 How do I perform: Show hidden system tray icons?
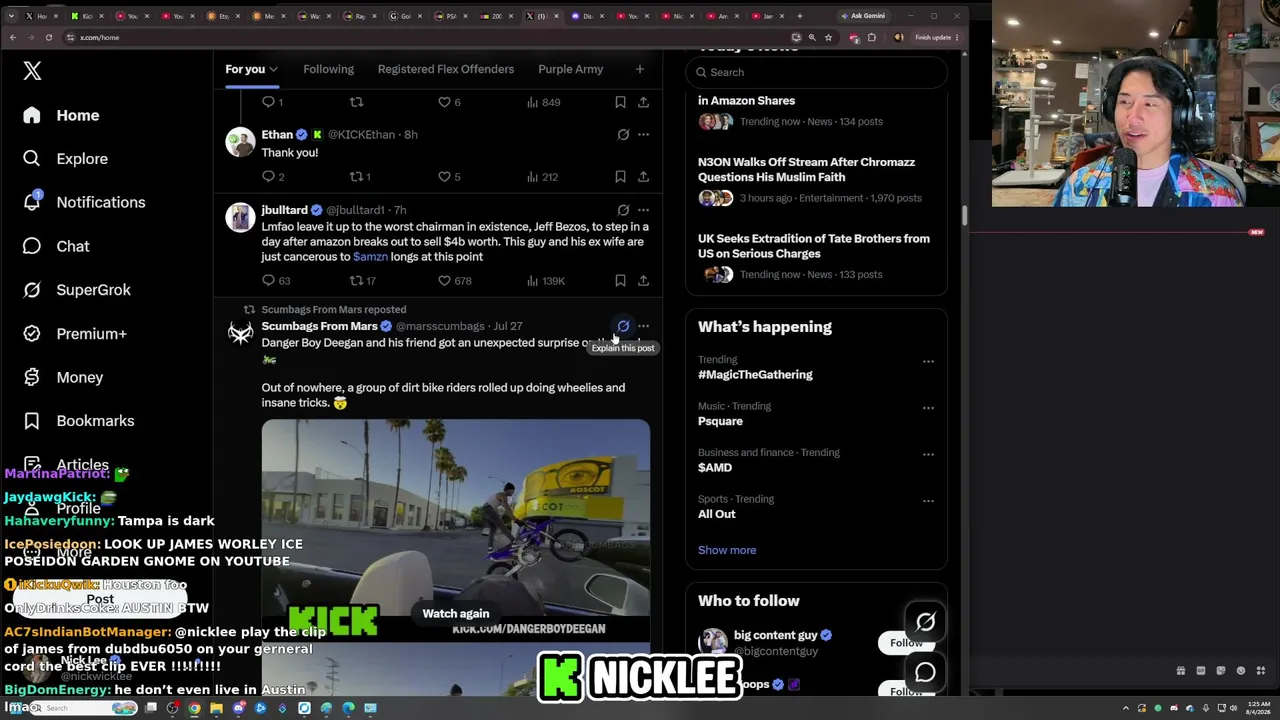[x=1126, y=708]
